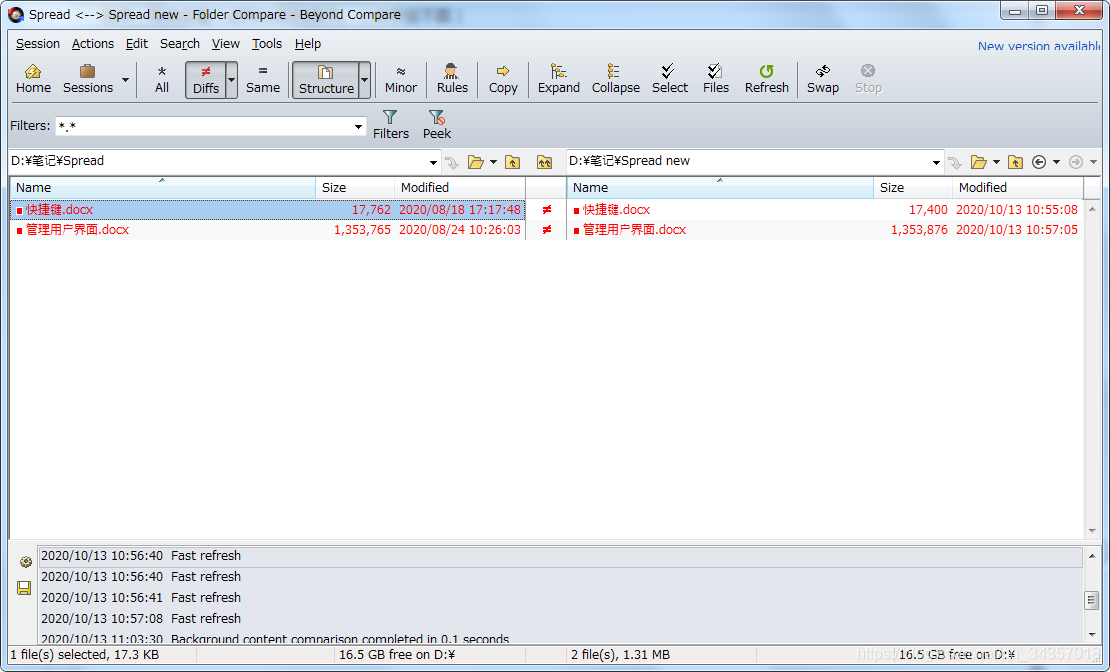Refresh the folder comparison
1110x672 pixels.
767,79
